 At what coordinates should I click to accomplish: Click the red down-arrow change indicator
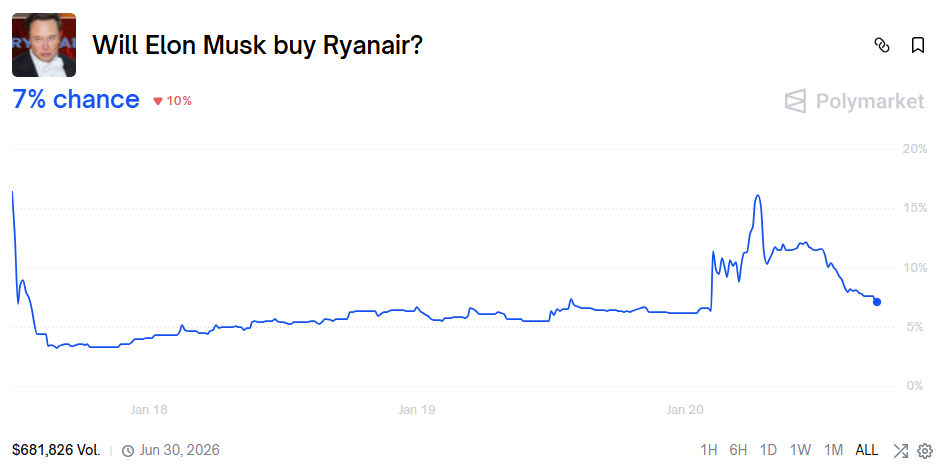[x=157, y=101]
